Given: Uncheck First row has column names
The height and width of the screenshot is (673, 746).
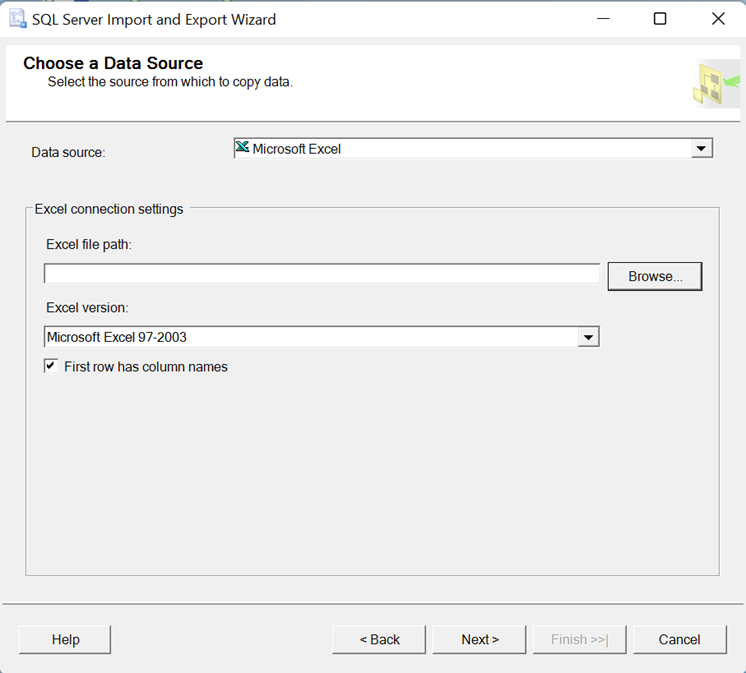Looking at the screenshot, I should (x=51, y=366).
